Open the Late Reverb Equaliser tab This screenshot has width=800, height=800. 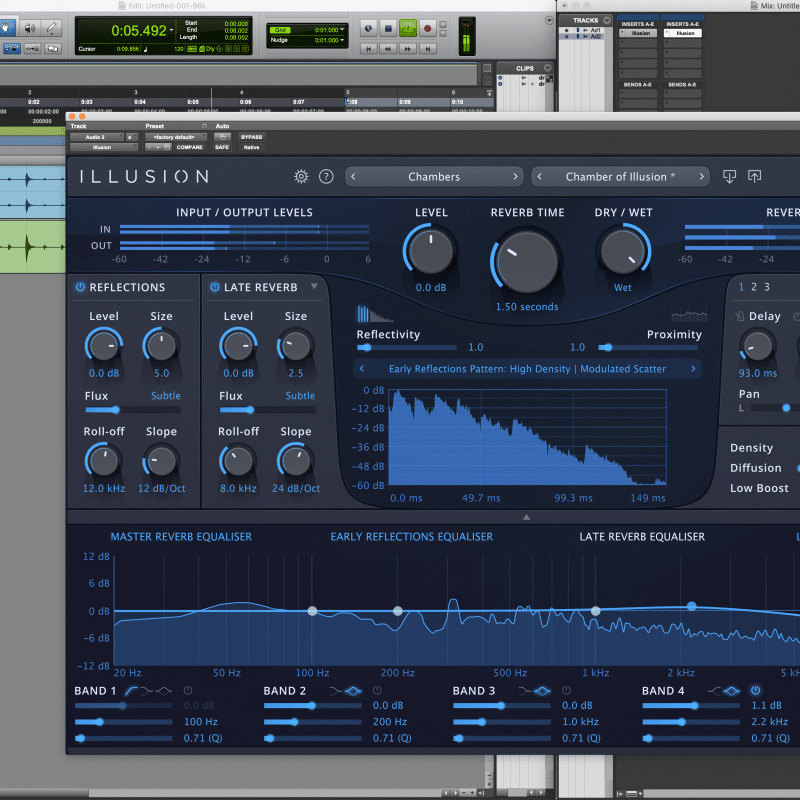(642, 537)
